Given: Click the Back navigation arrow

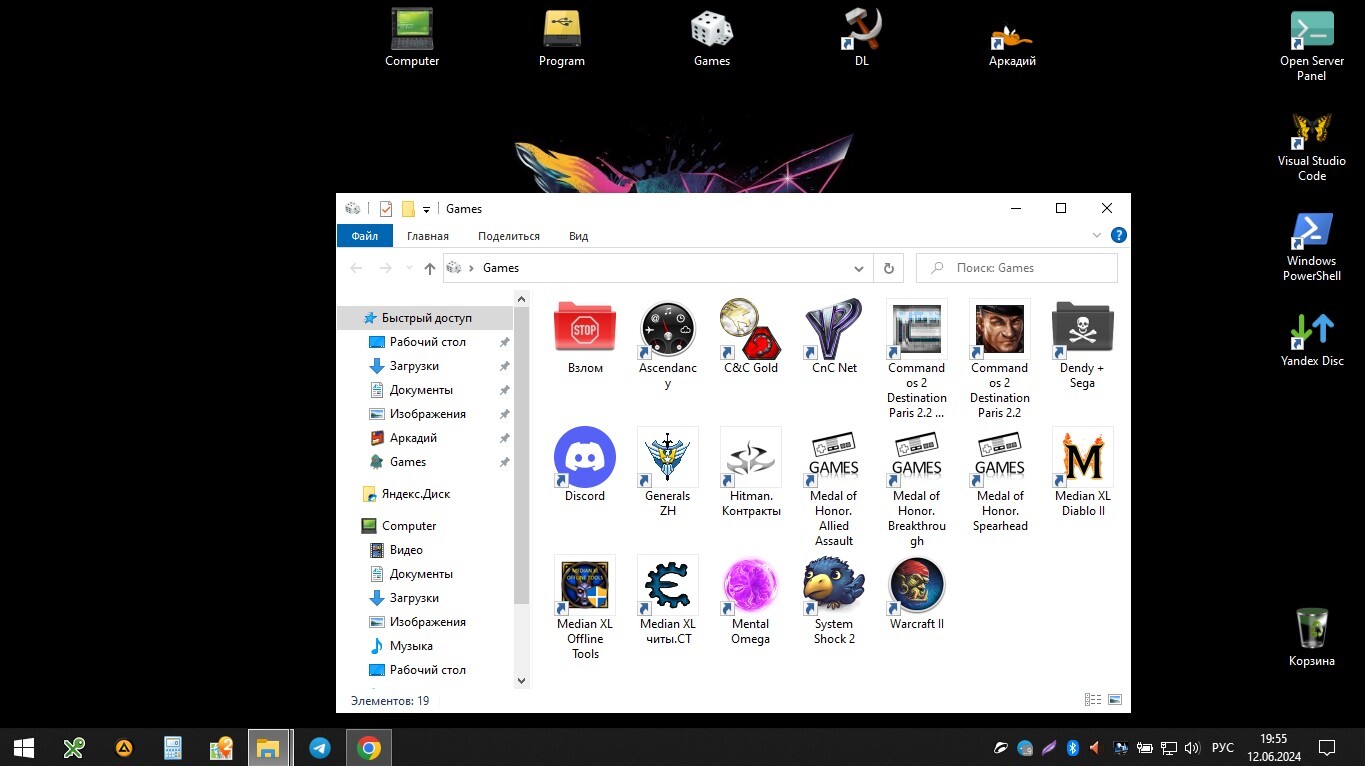Looking at the screenshot, I should [x=356, y=268].
